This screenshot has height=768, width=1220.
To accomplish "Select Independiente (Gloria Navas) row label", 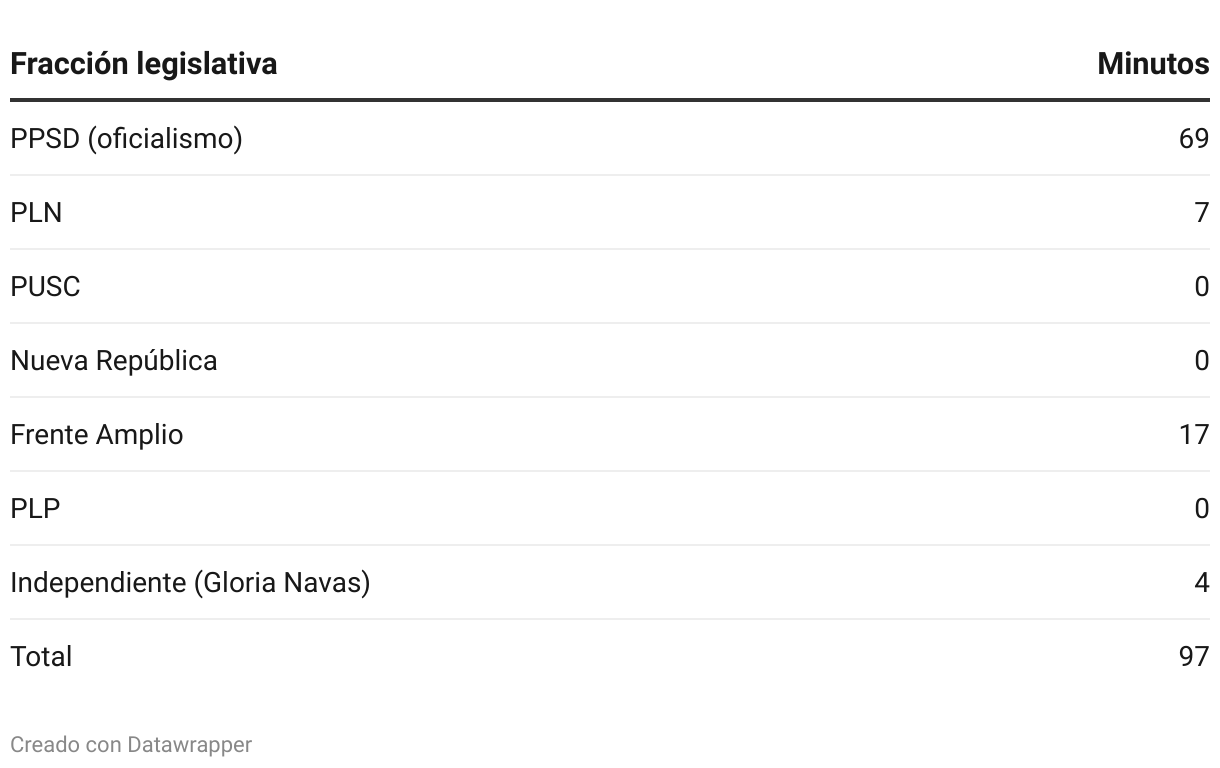I will pyautogui.click(x=190, y=582).
